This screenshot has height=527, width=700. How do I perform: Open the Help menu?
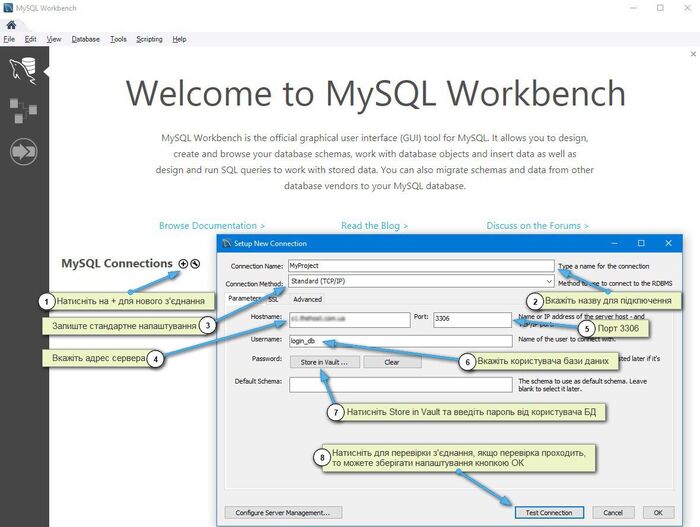click(179, 39)
